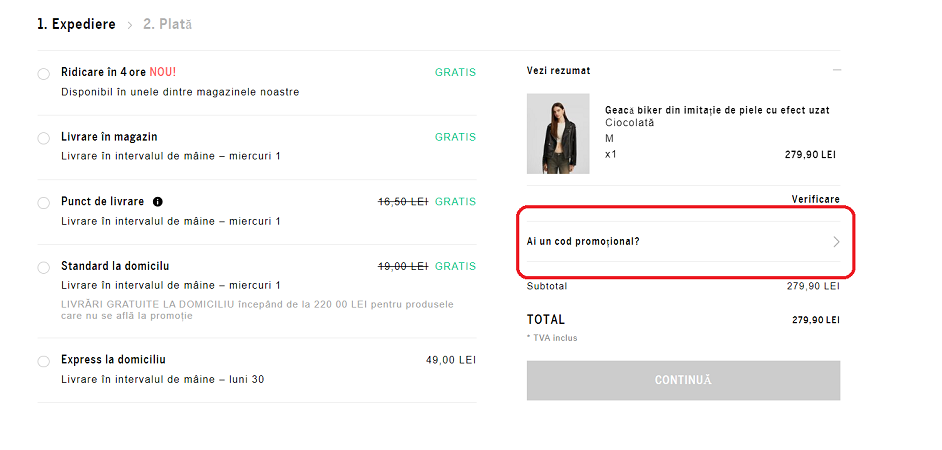Collapse the Vezi rezumat summary section

point(836,71)
